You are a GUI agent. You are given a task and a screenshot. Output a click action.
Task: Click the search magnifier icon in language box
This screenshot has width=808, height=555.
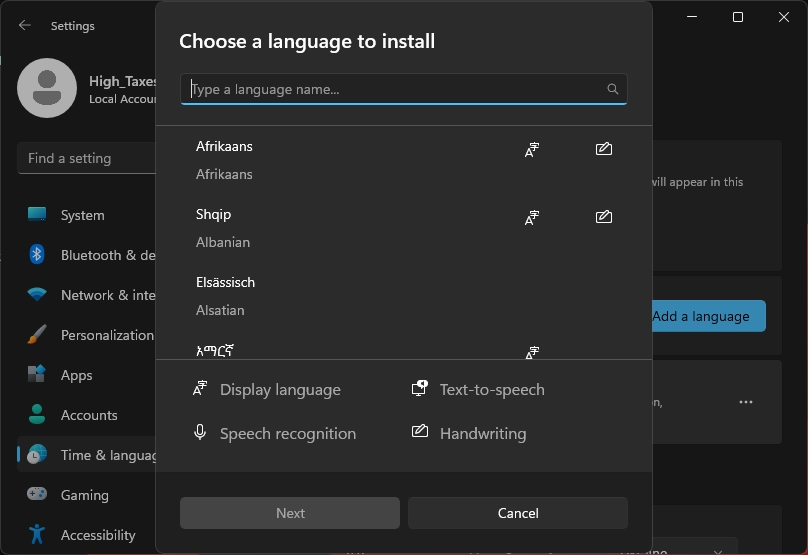pyautogui.click(x=613, y=89)
